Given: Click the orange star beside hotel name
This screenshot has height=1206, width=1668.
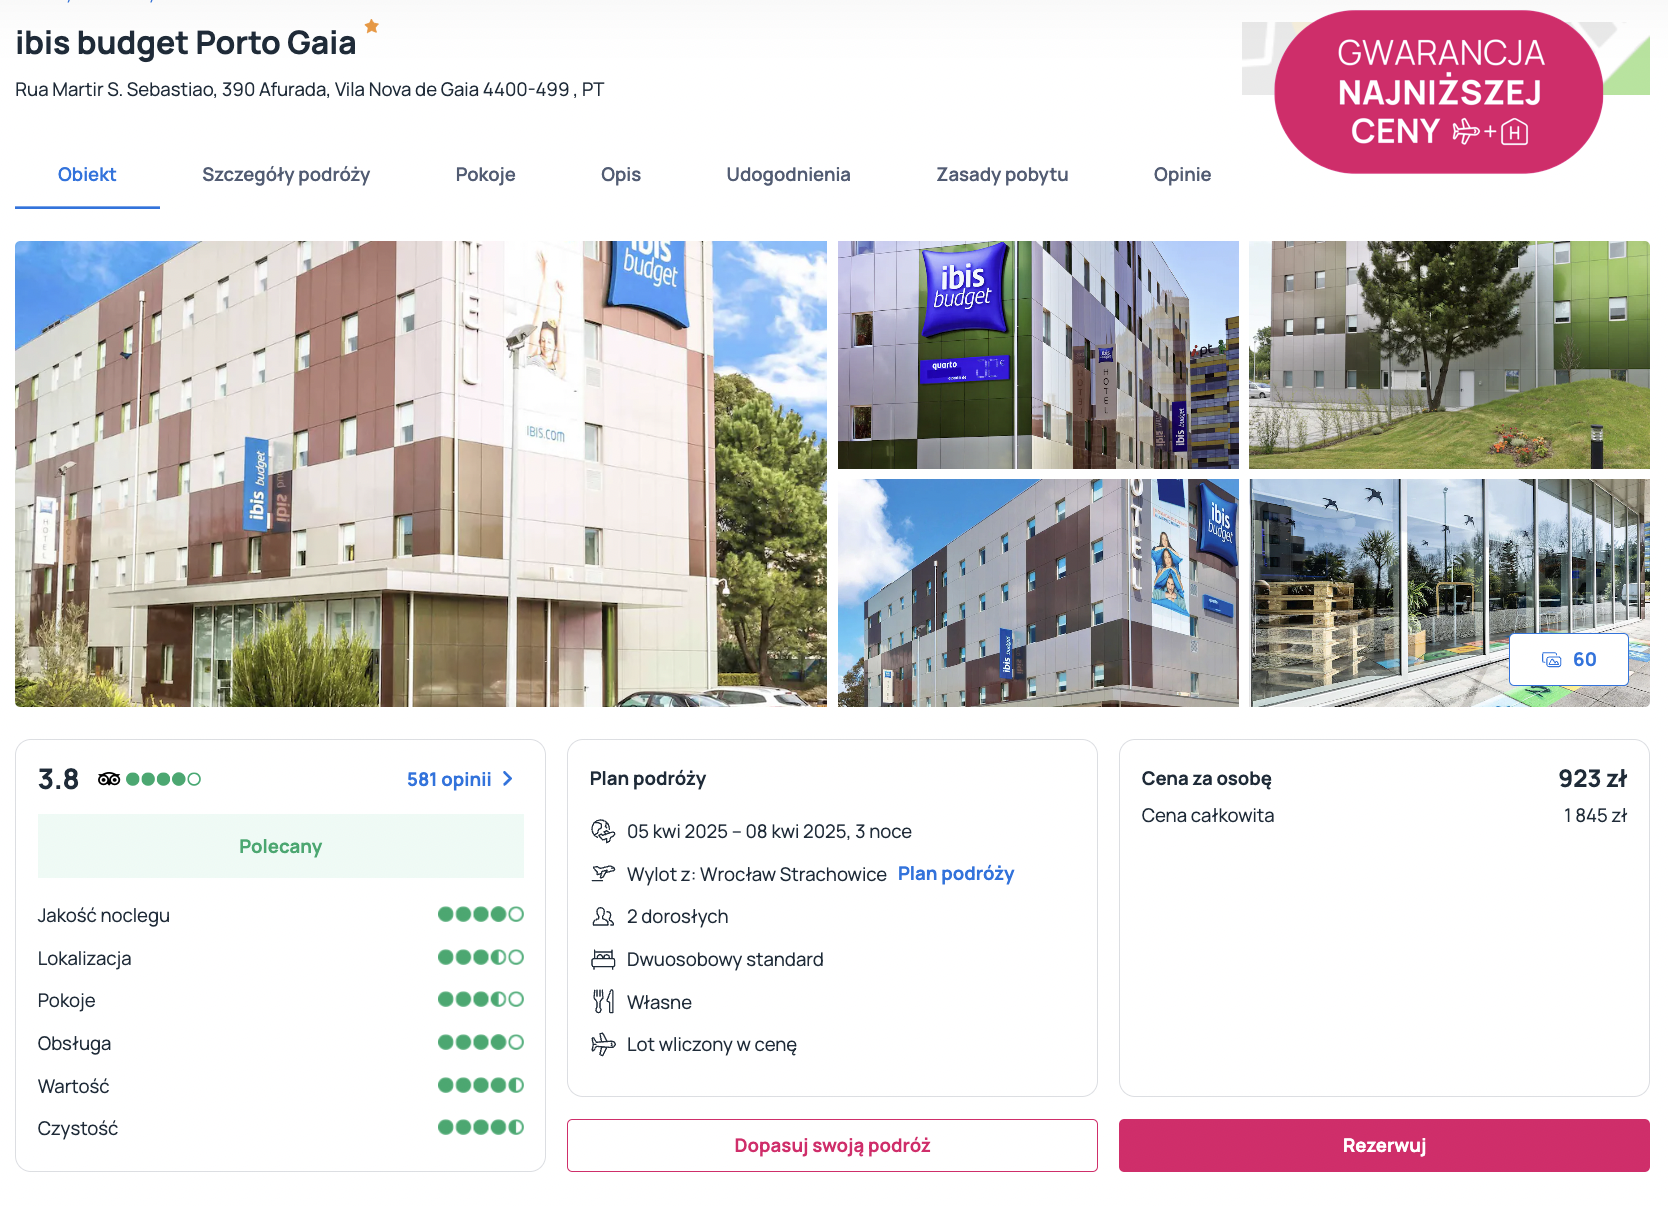Looking at the screenshot, I should pyautogui.click(x=372, y=26).
